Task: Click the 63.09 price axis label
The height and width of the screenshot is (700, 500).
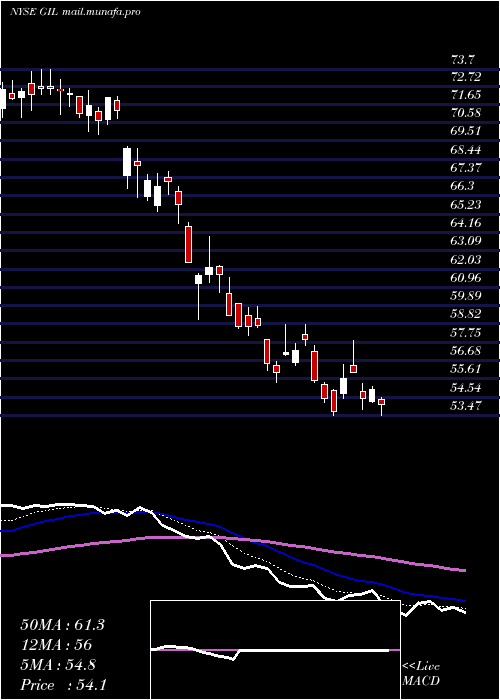Action: coord(466,241)
